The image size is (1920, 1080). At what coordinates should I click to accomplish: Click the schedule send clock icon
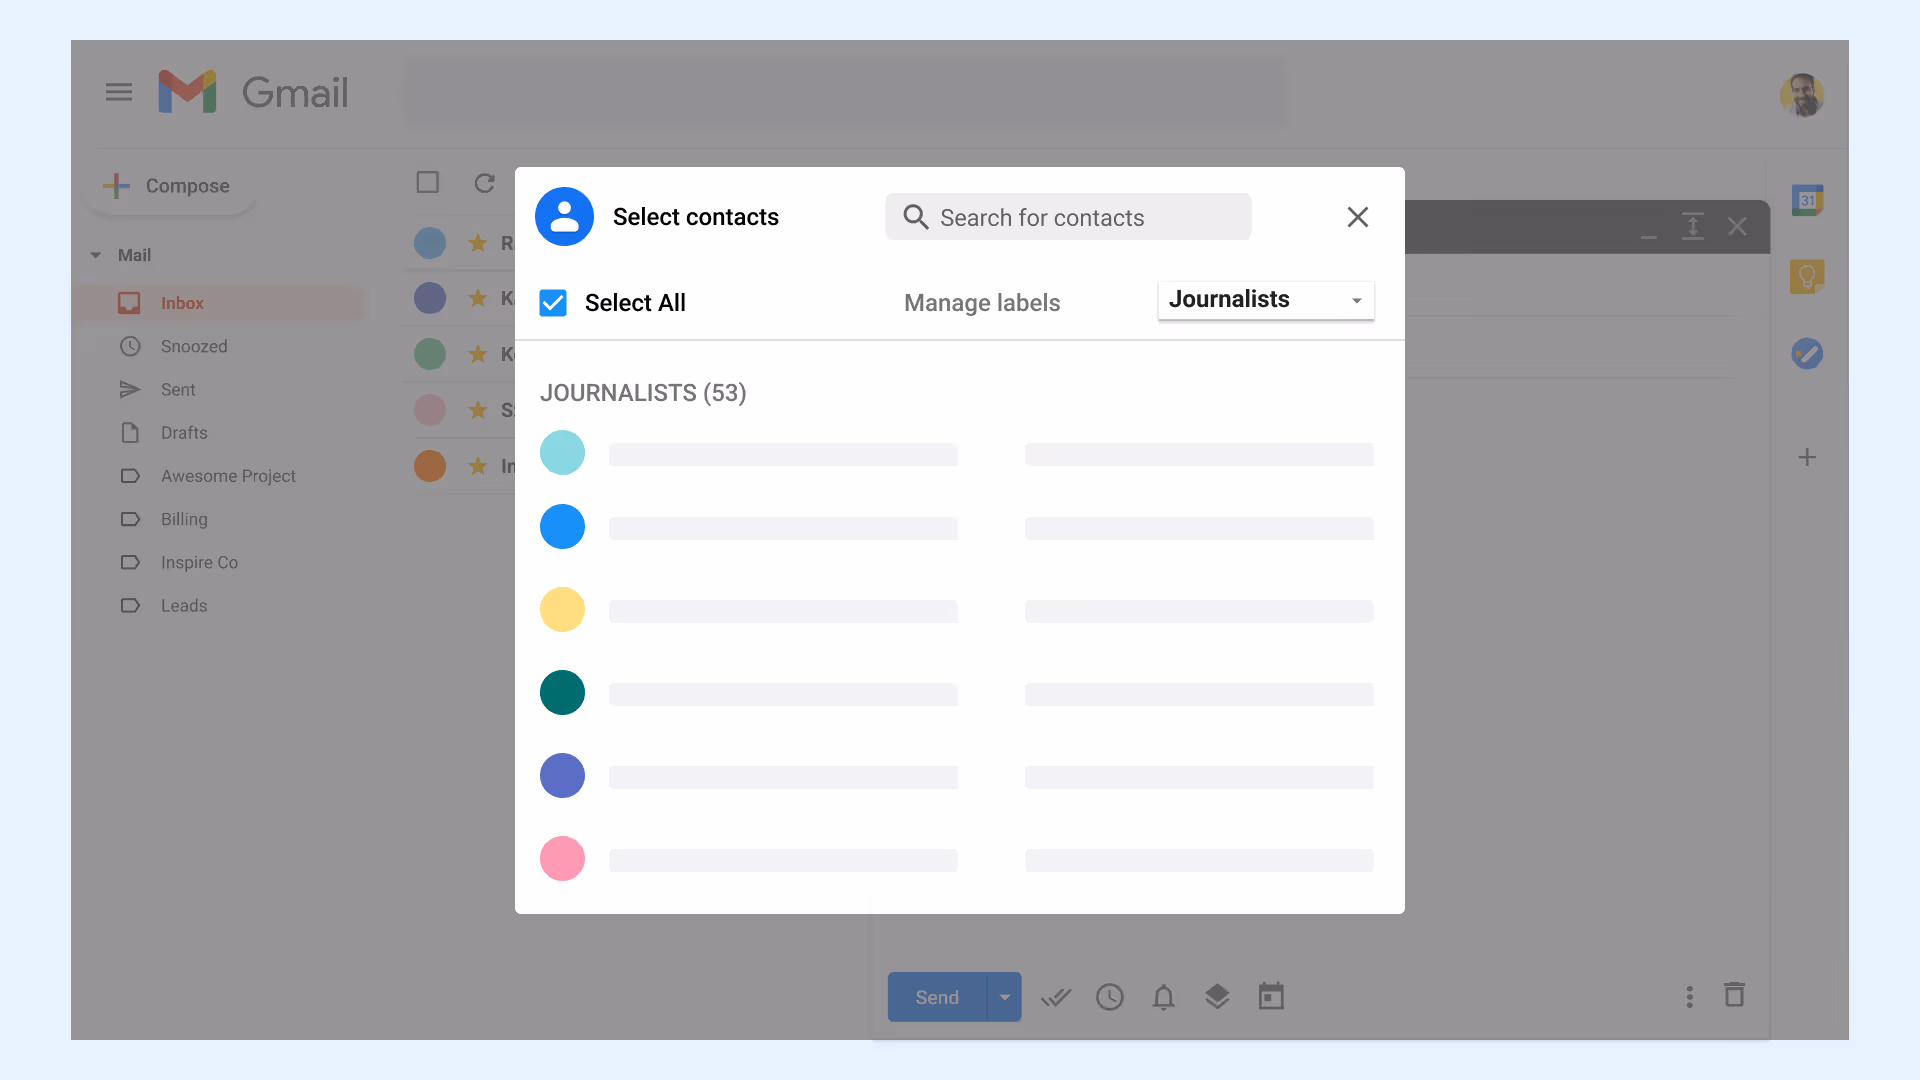pos(1110,997)
